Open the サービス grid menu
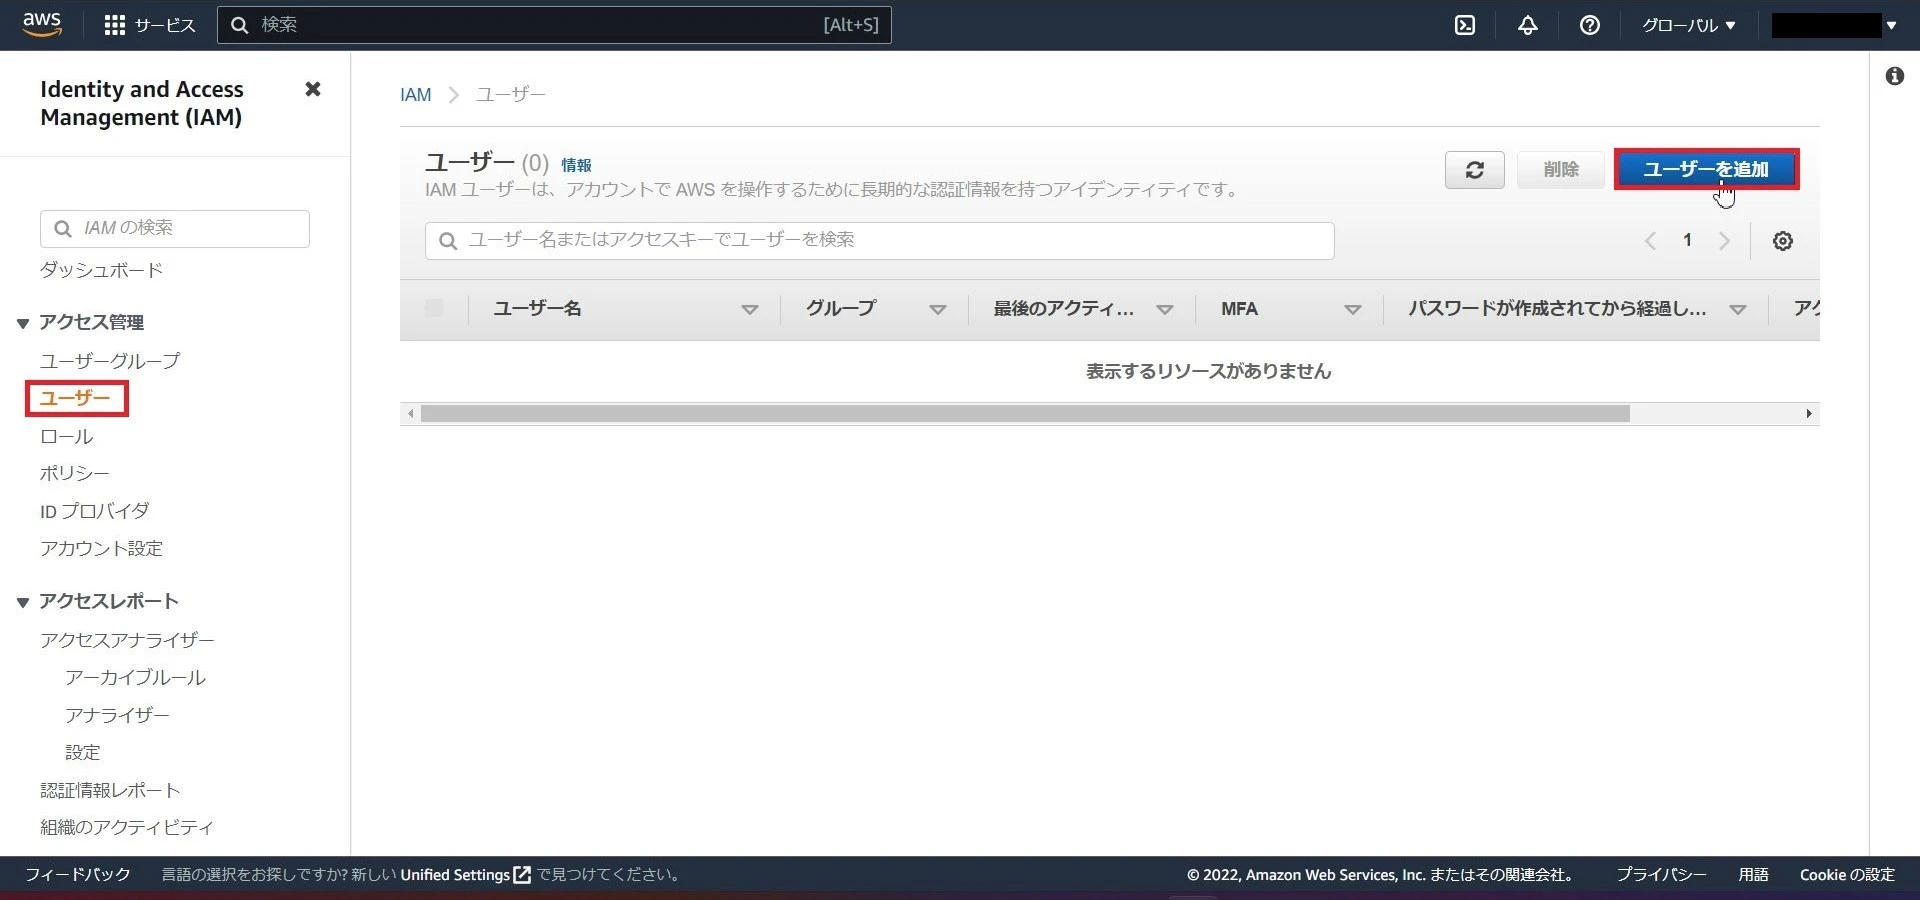The image size is (1920, 900). tap(150, 25)
